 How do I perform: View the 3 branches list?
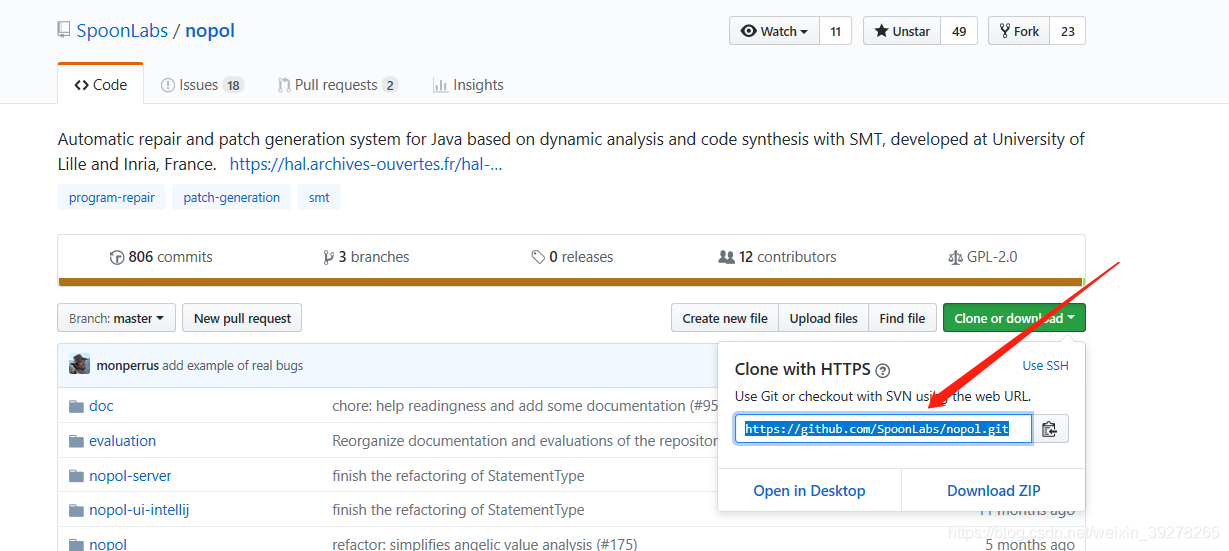click(366, 257)
